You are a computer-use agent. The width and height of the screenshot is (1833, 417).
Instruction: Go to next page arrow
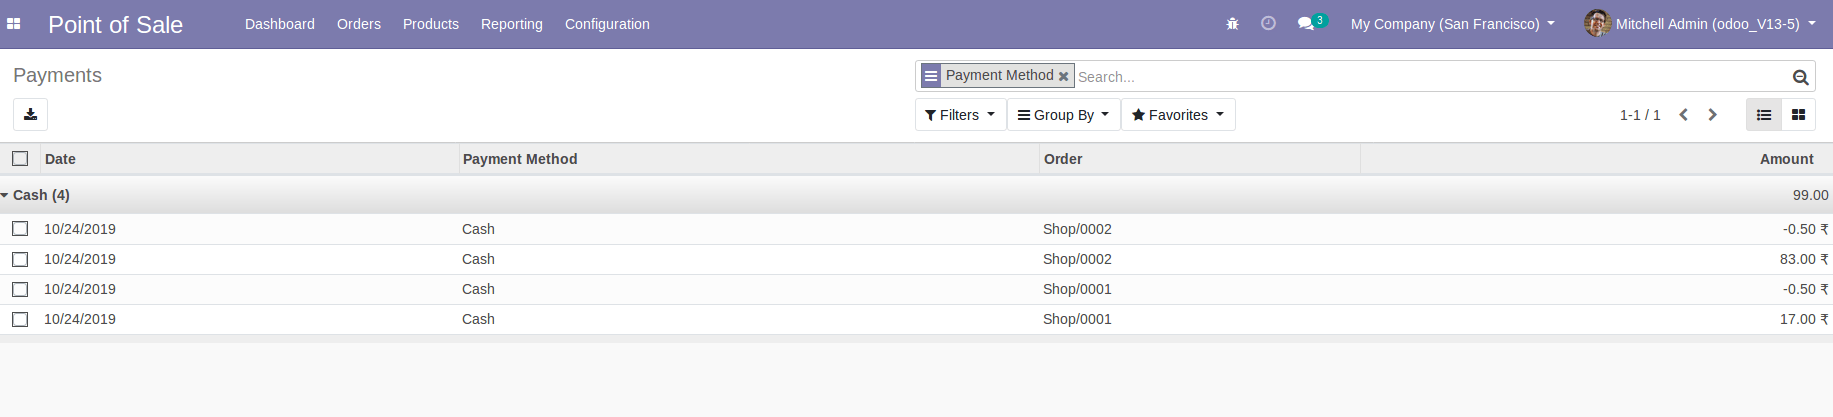pyautogui.click(x=1712, y=115)
